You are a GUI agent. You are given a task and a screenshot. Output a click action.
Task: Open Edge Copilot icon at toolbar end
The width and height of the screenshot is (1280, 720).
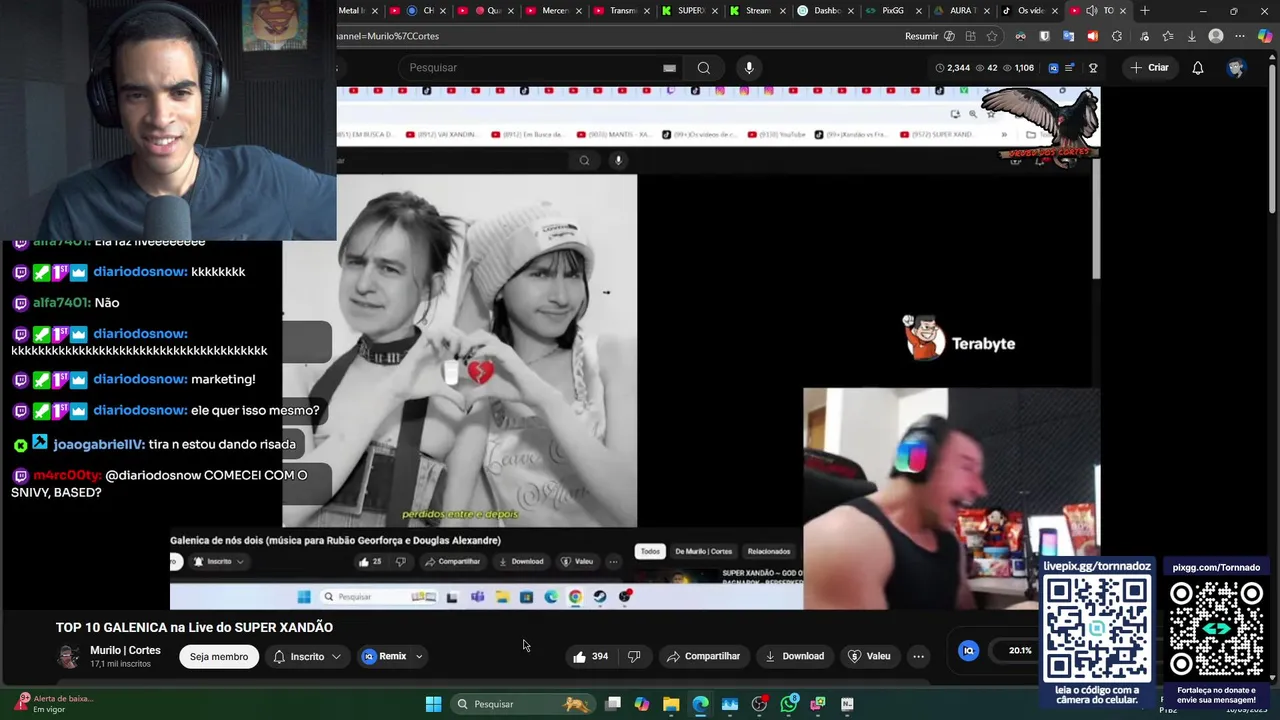1265,36
